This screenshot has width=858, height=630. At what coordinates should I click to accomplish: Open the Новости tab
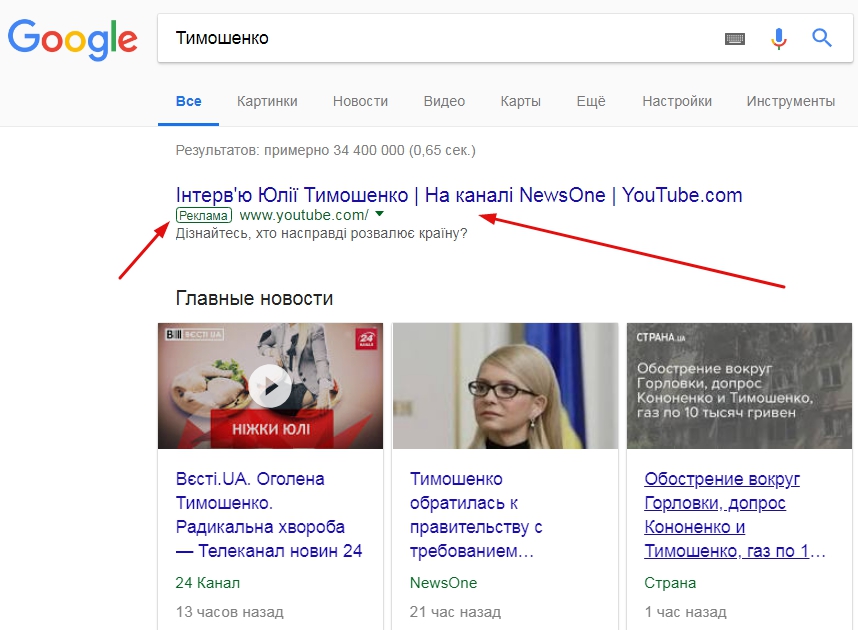pos(360,101)
